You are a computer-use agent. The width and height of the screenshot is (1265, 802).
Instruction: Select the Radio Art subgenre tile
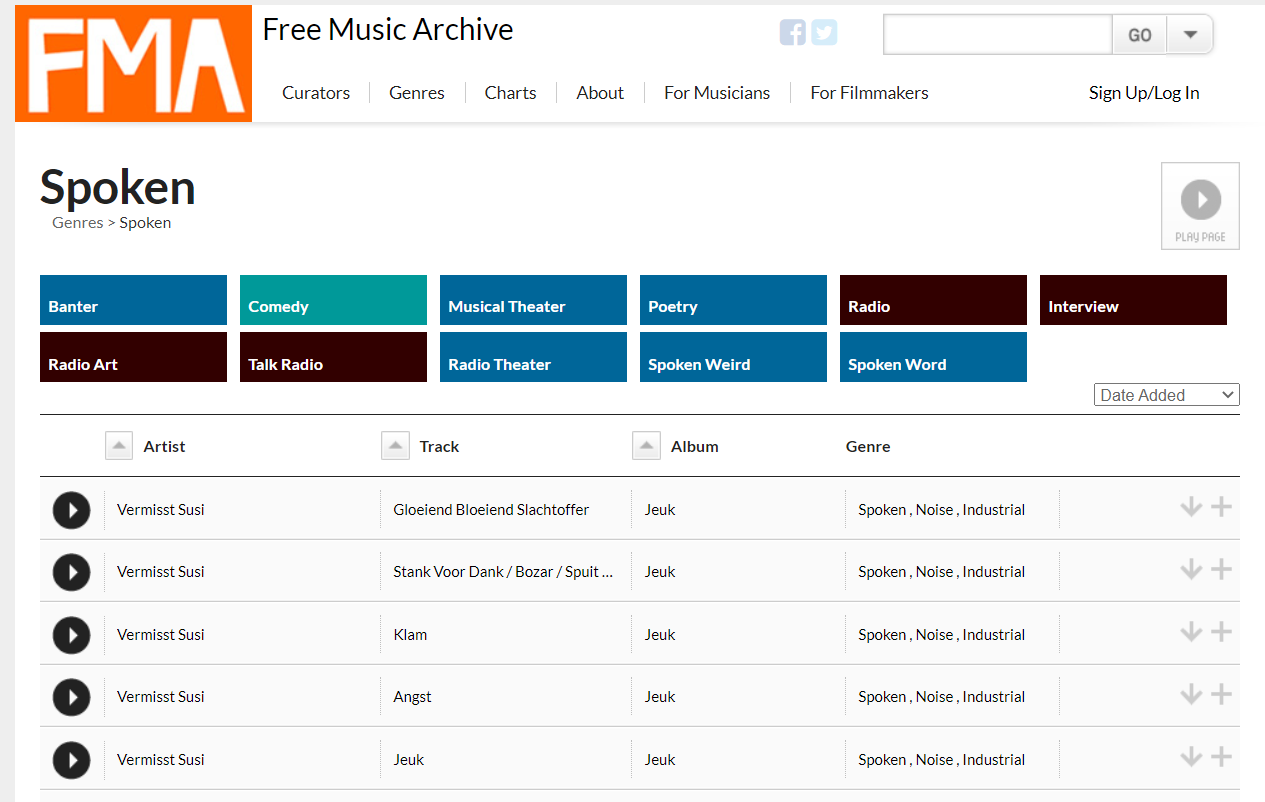[x=133, y=357]
